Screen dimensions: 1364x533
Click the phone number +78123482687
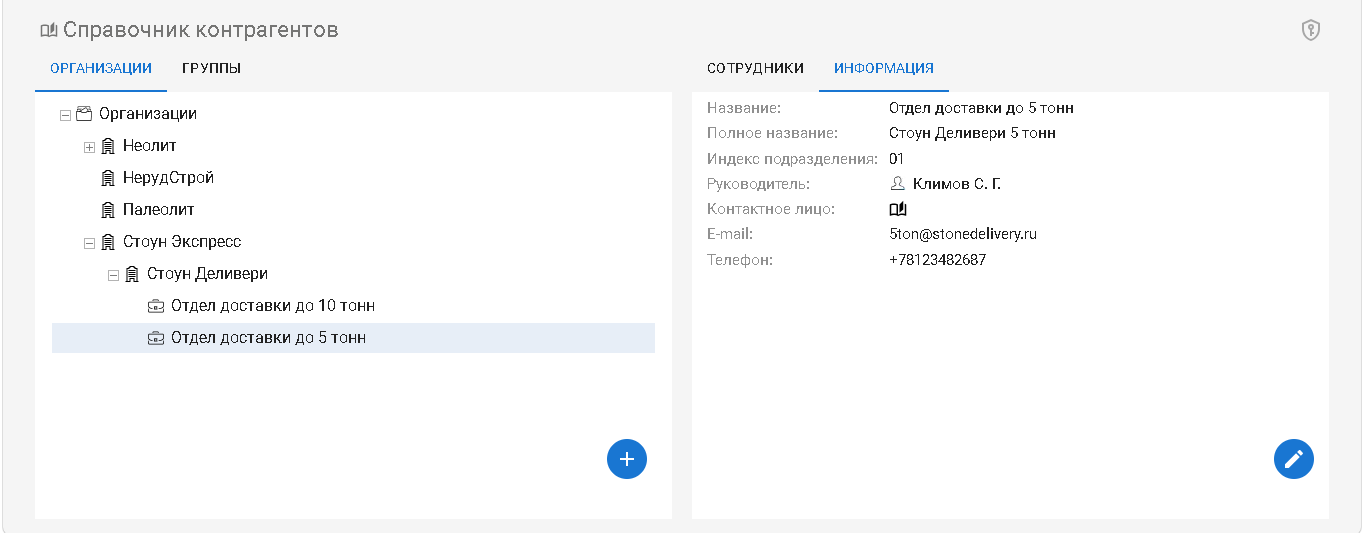tap(937, 260)
